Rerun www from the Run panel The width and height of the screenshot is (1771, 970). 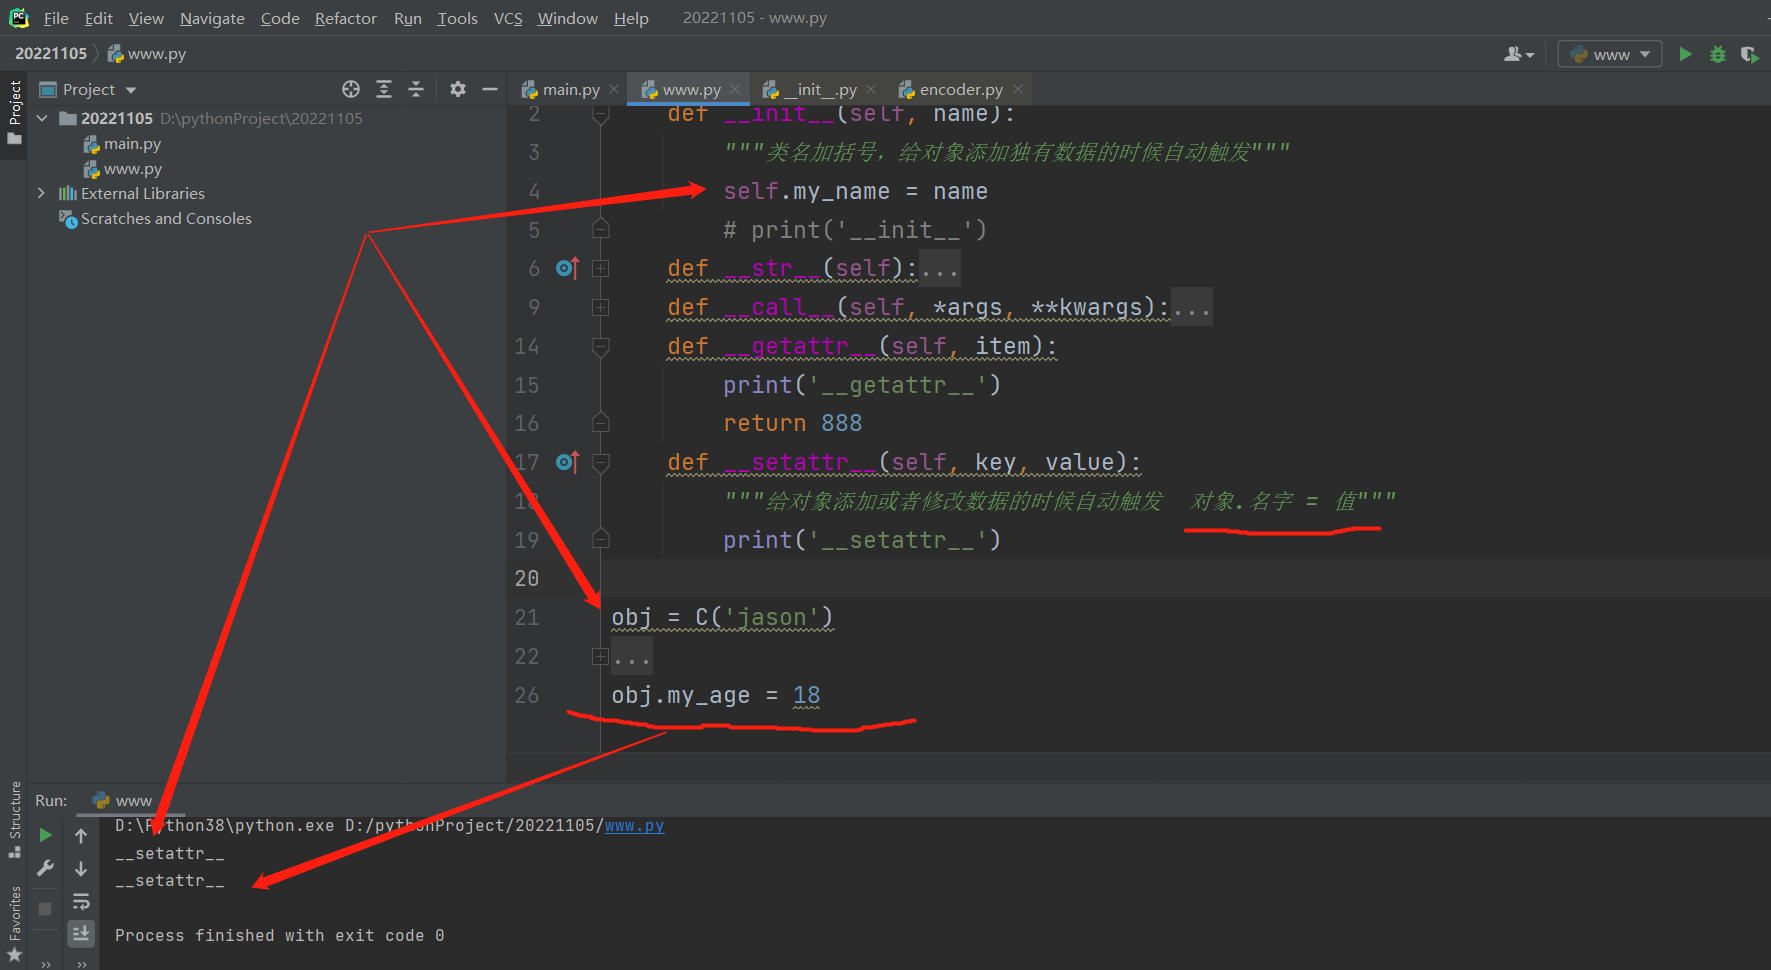[45, 835]
